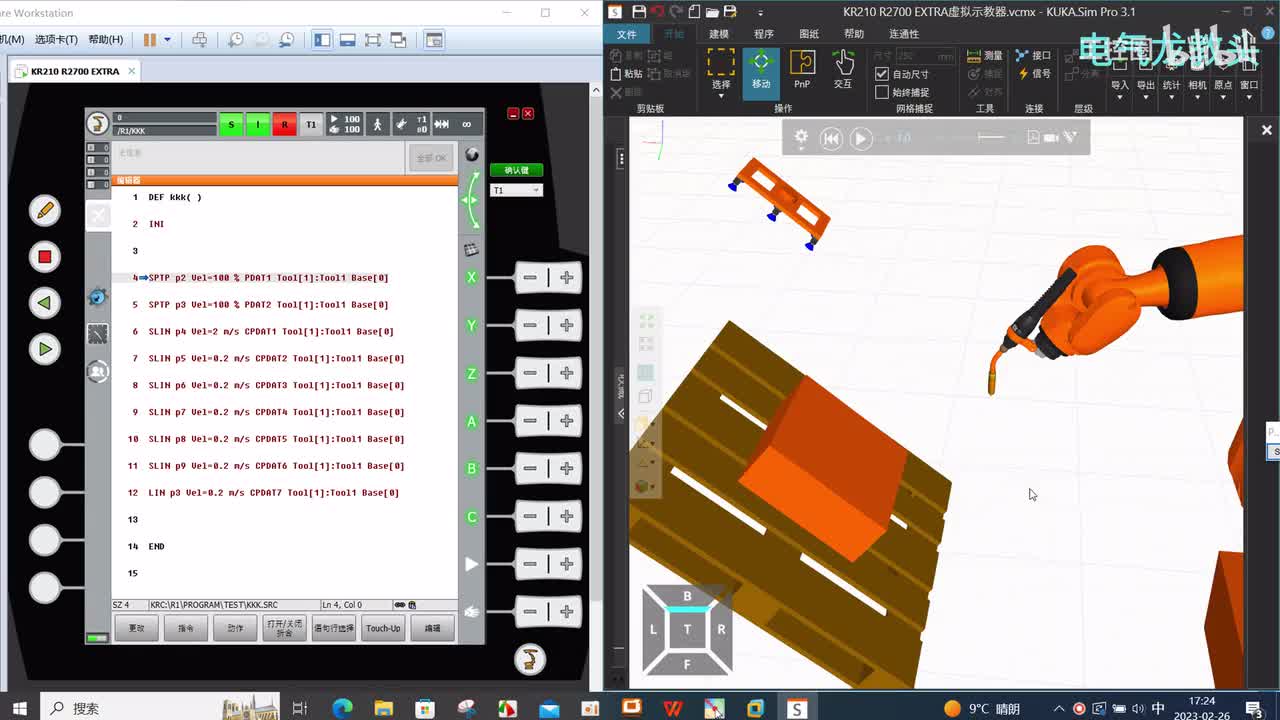Click the Change softkey in the pendant
Viewport: 1280px width, 720px height.
[x=137, y=628]
